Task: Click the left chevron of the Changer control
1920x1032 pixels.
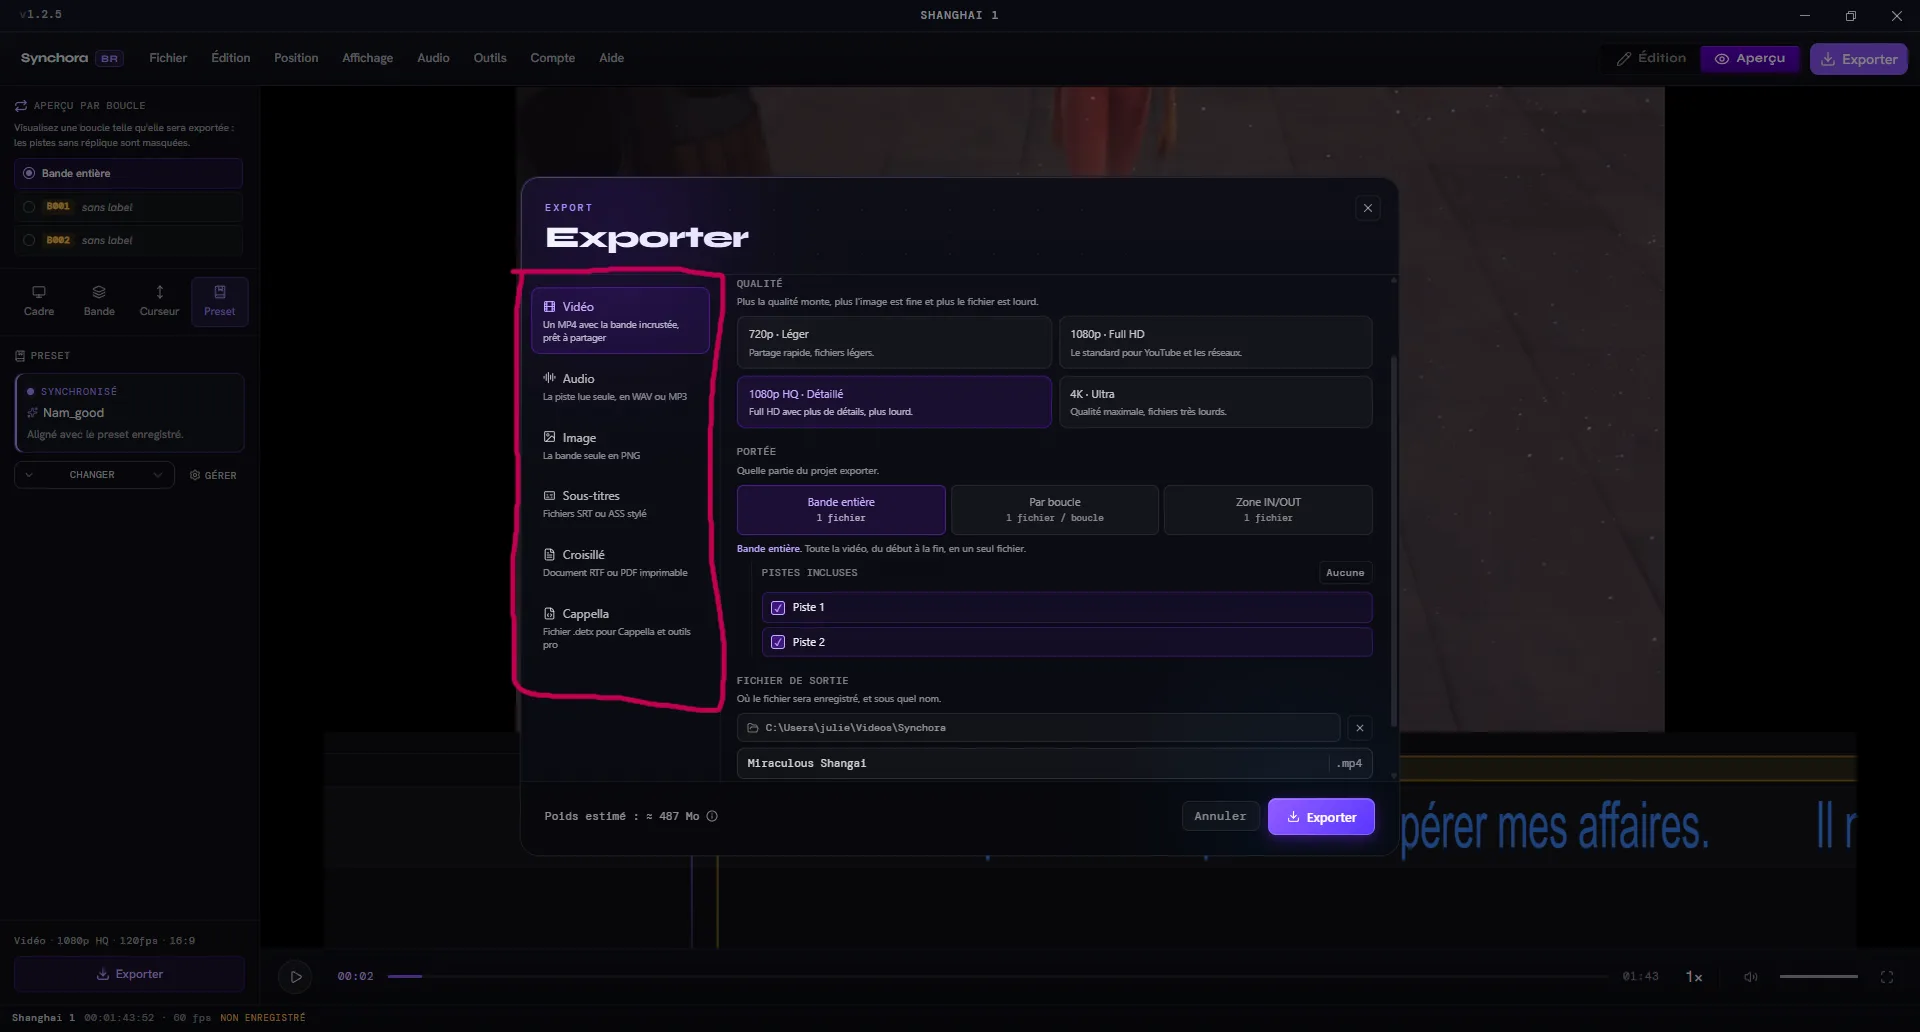Action: 29,475
